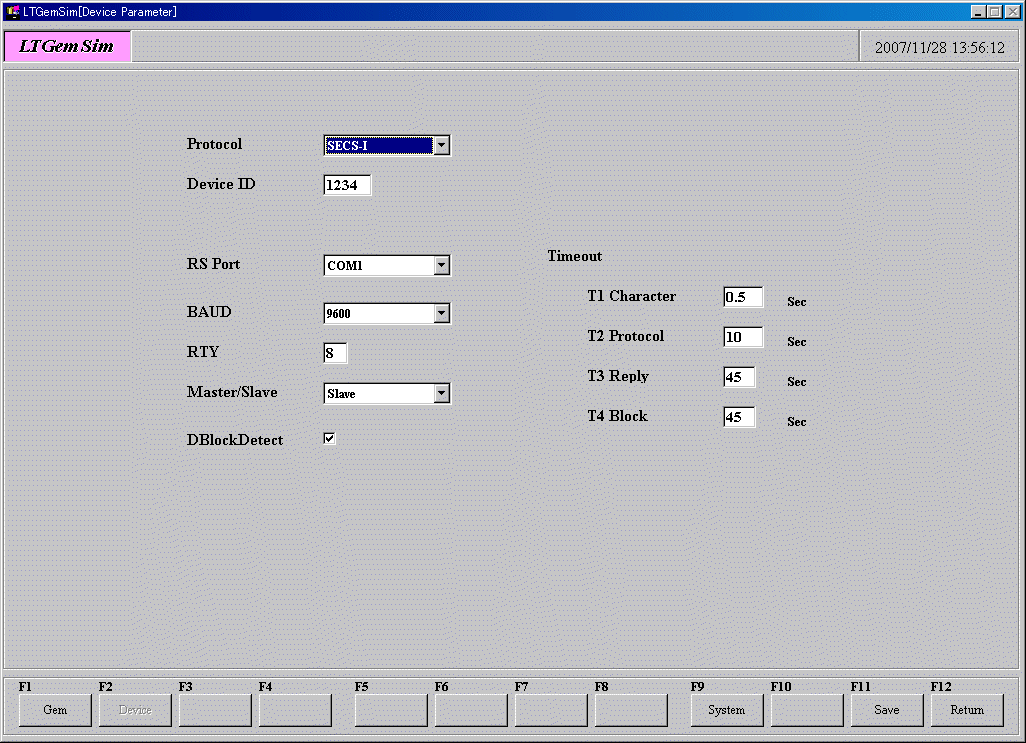1026x743 pixels.
Task: Click the F11 Save button
Action: [x=887, y=710]
